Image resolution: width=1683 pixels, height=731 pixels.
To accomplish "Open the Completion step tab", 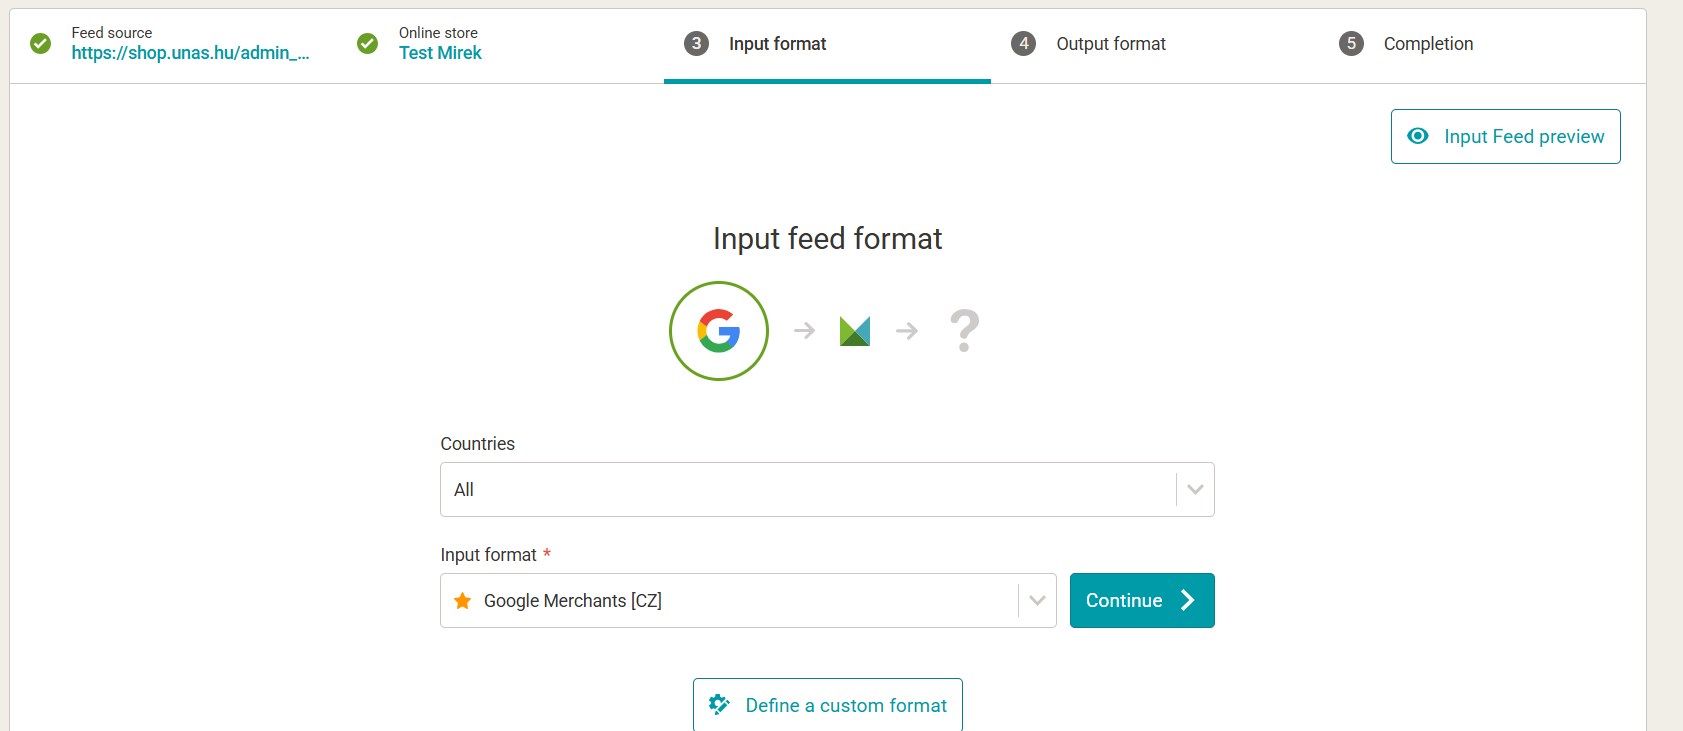I will (1428, 44).
